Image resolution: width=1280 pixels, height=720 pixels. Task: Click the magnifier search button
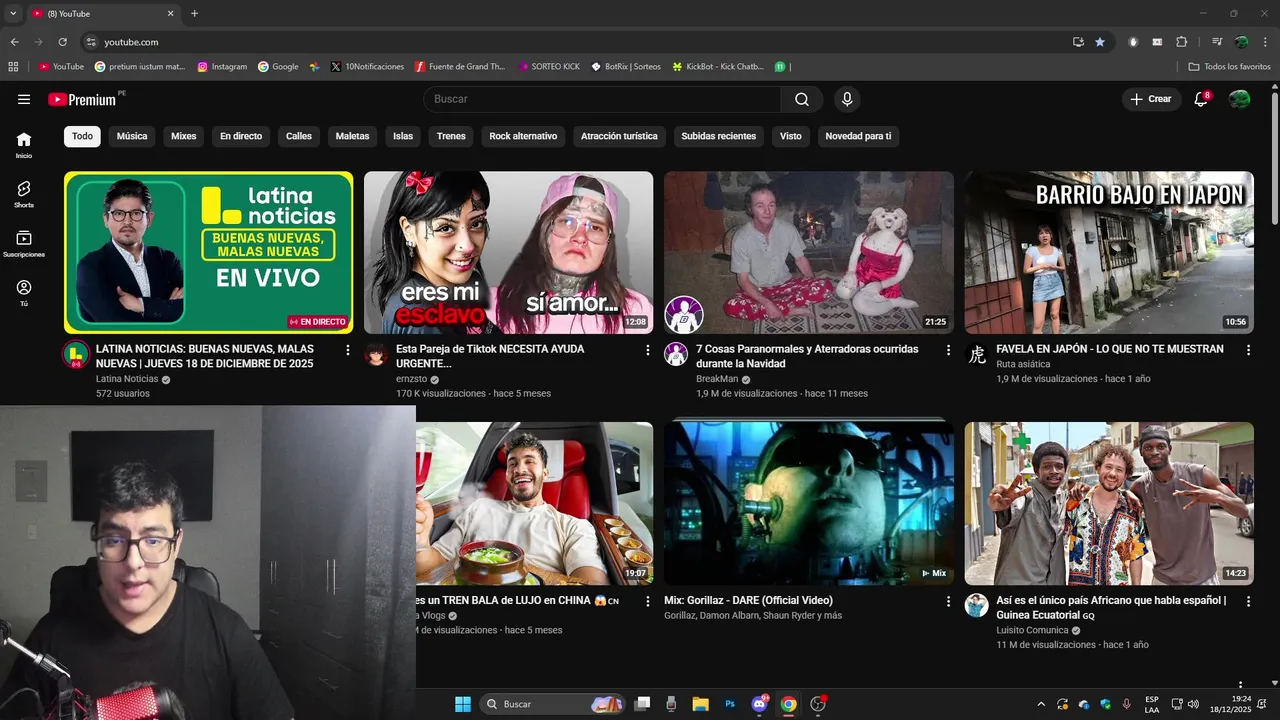click(802, 99)
